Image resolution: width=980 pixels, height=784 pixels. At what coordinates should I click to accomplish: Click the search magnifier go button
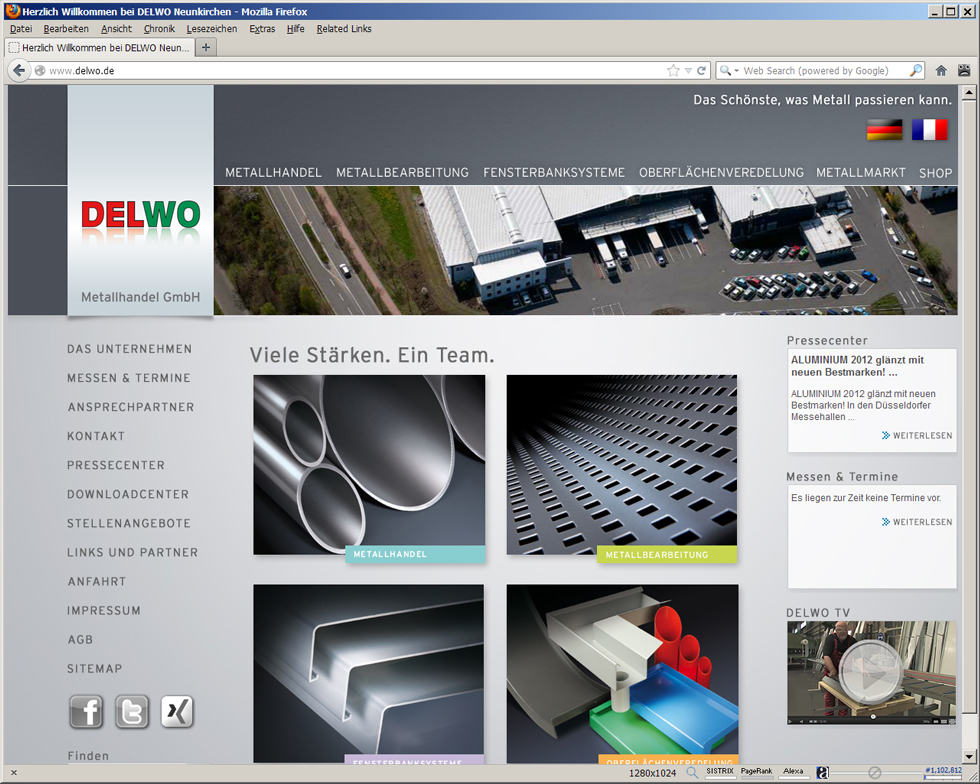pos(916,71)
